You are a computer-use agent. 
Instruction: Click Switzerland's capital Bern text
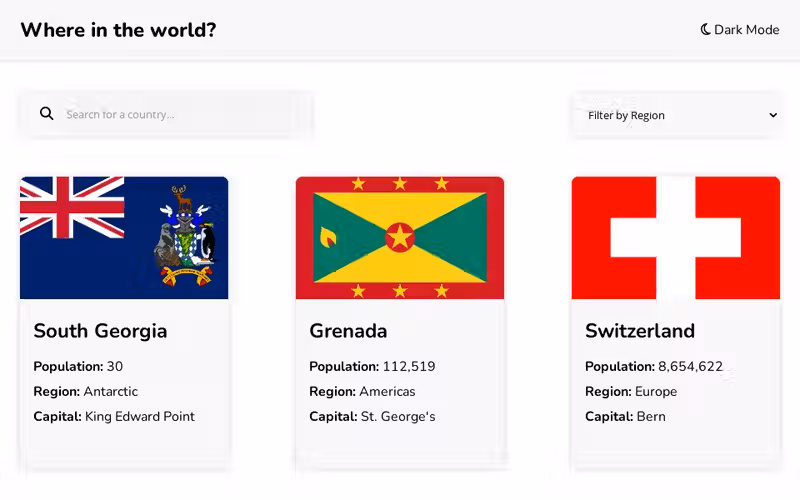651,417
